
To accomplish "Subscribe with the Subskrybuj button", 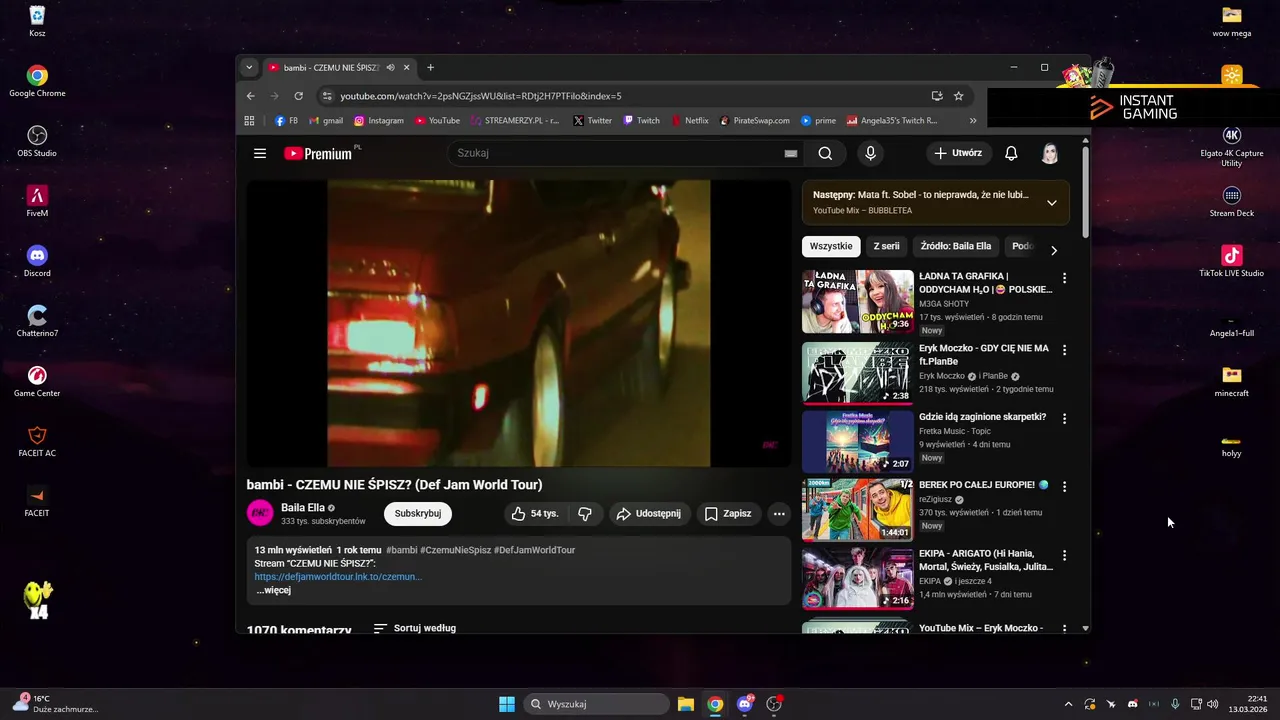I will [418, 513].
